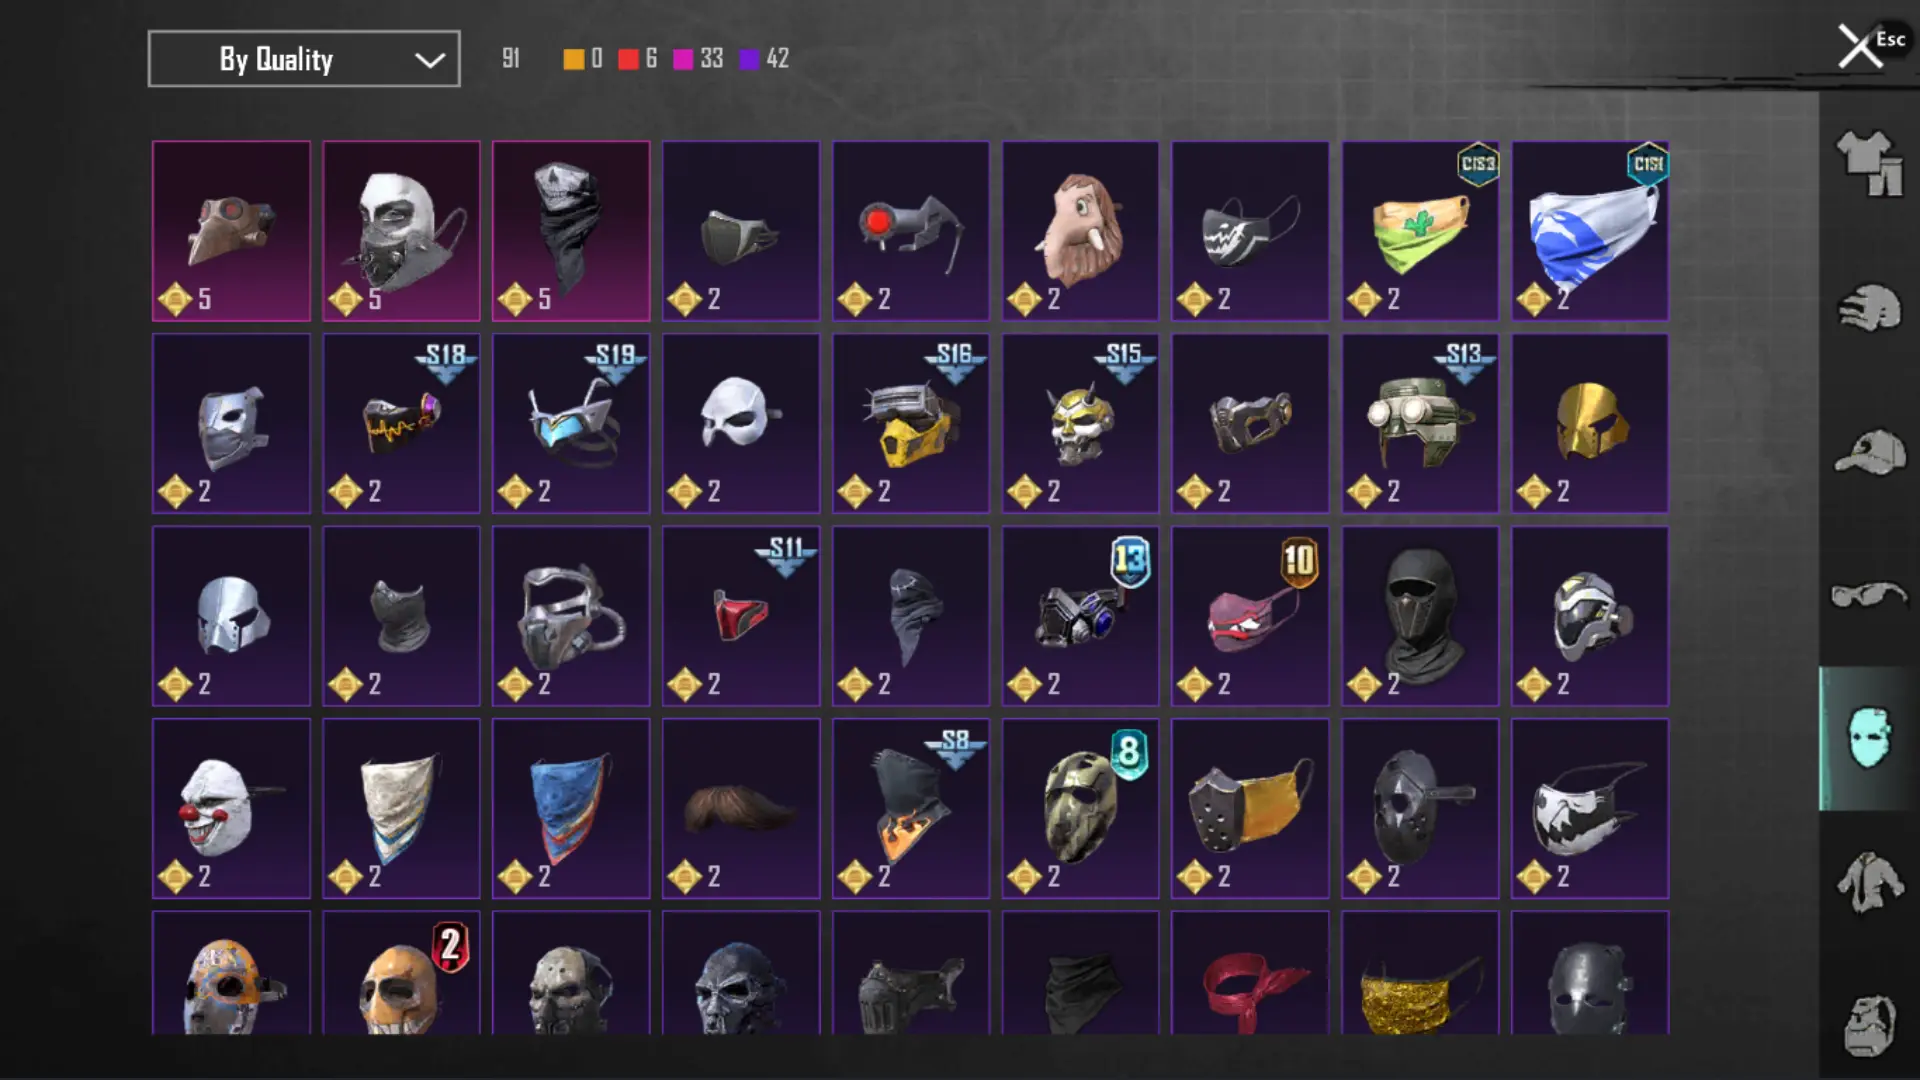Filter by the purple quality count 42
The height and width of the screenshot is (1080, 1920).
tap(764, 59)
